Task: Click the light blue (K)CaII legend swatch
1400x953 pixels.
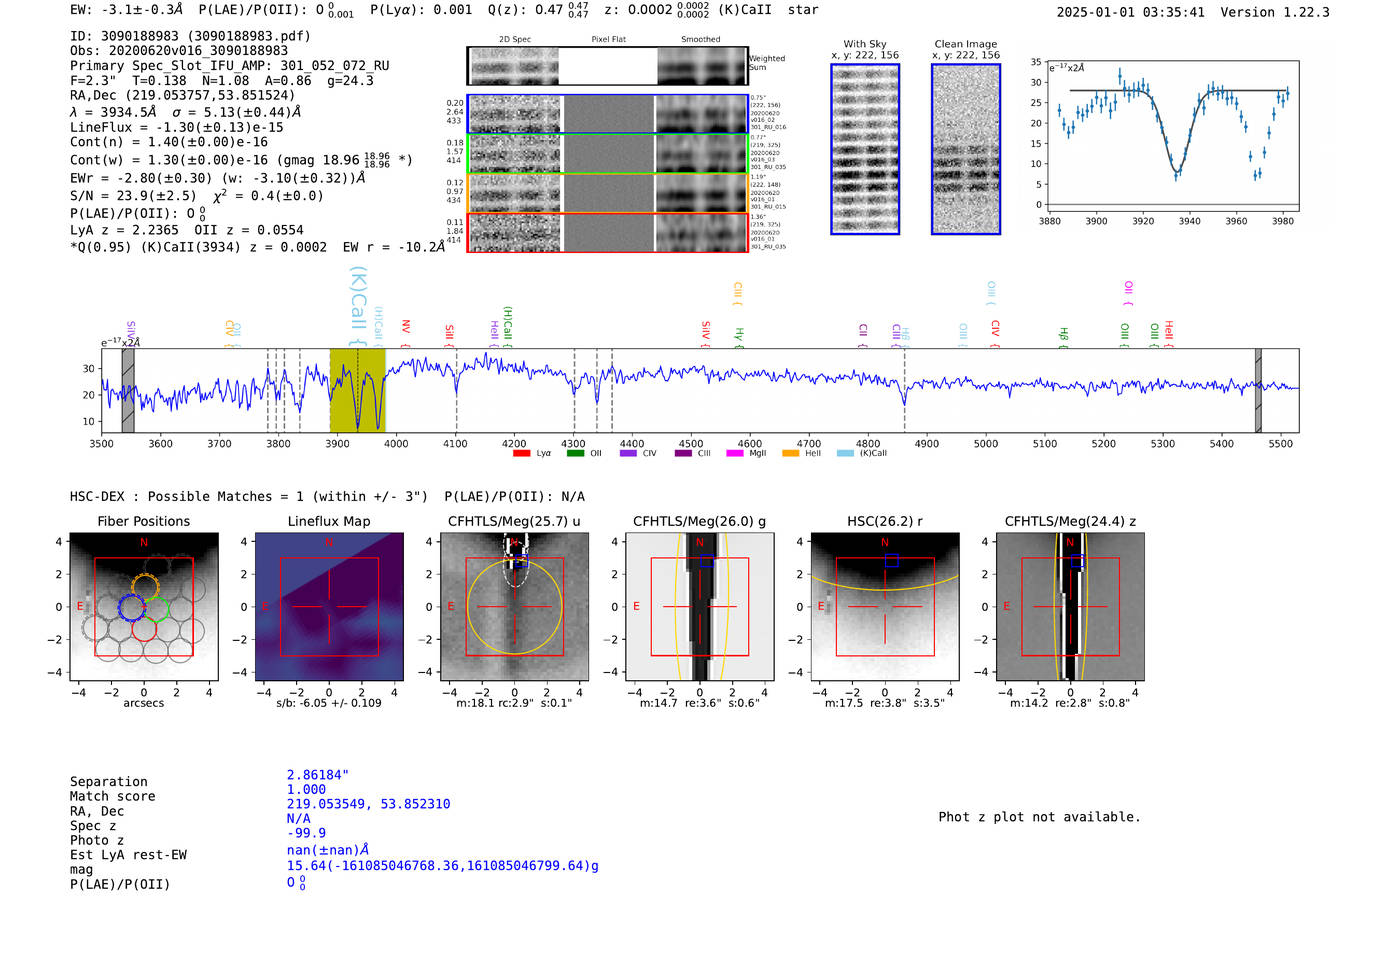Action: pos(845,453)
